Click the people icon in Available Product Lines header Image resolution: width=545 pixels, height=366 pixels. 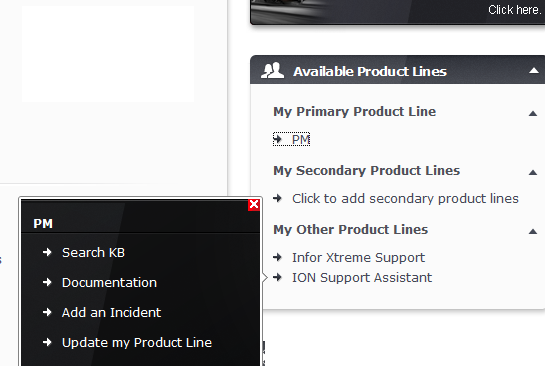click(x=272, y=70)
